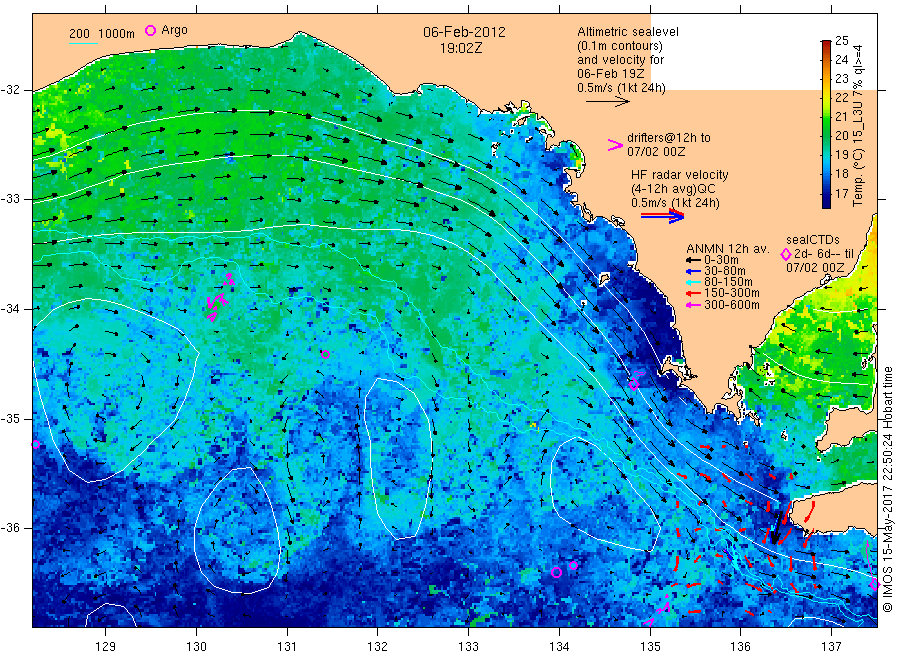The height and width of the screenshot is (660, 900).
Task: Click the '0-30m' depth label
Action: (x=721, y=260)
